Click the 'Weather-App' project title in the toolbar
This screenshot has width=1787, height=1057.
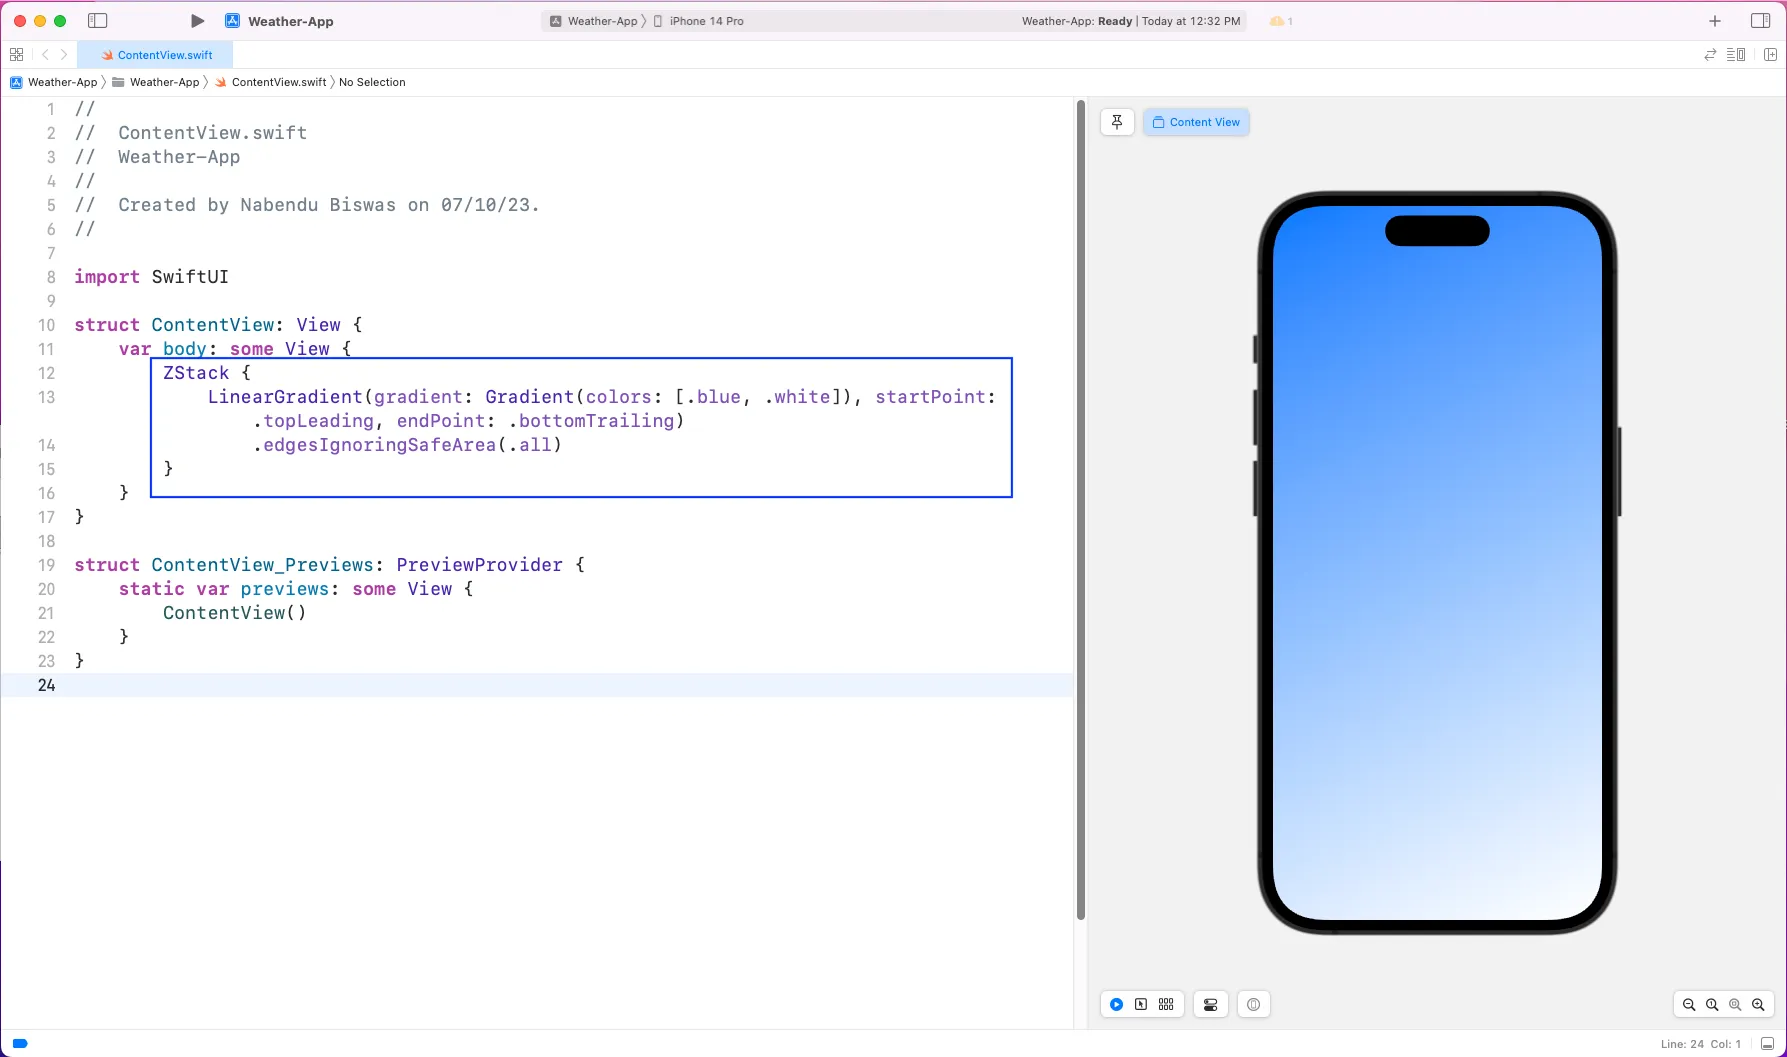coord(291,21)
